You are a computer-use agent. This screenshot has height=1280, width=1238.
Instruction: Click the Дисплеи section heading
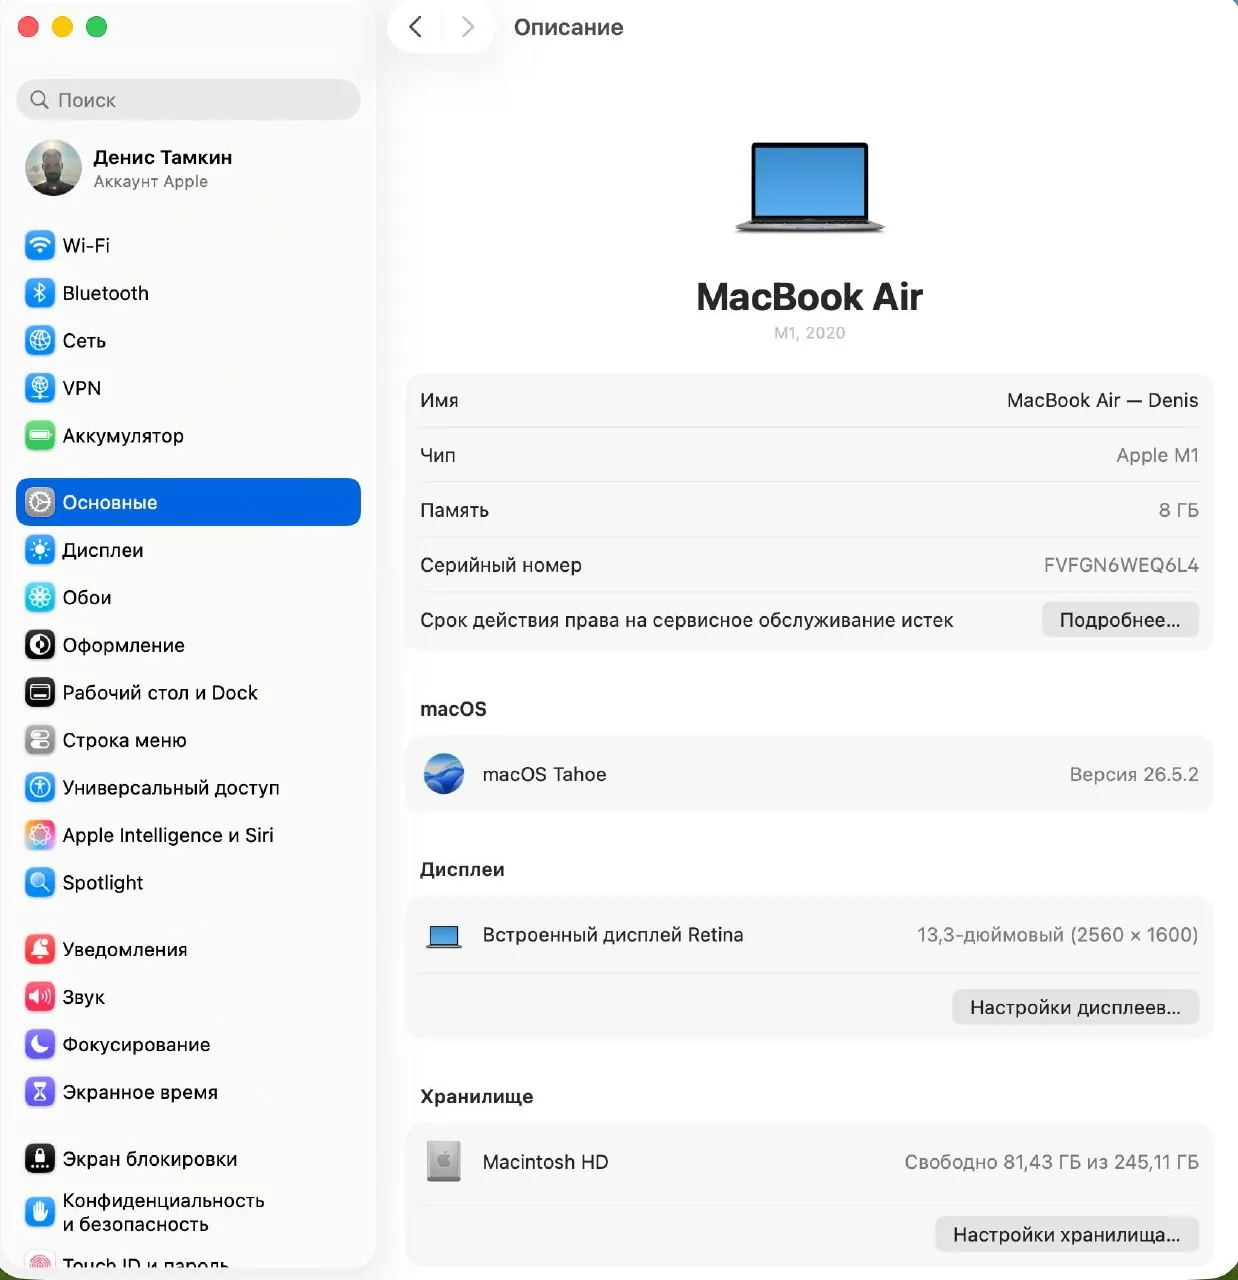coord(462,869)
